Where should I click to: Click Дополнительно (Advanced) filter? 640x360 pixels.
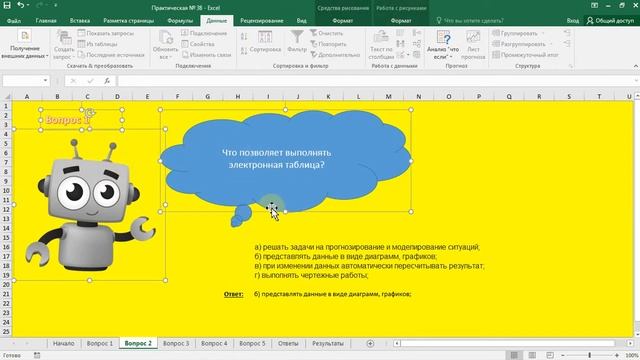coord(335,55)
